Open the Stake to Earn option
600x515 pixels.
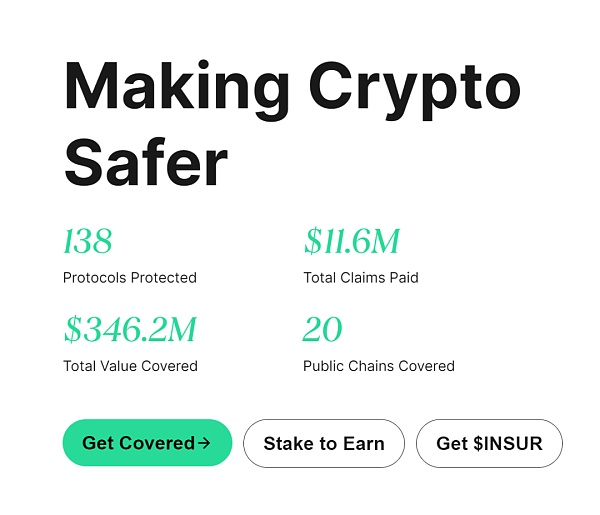pos(323,443)
